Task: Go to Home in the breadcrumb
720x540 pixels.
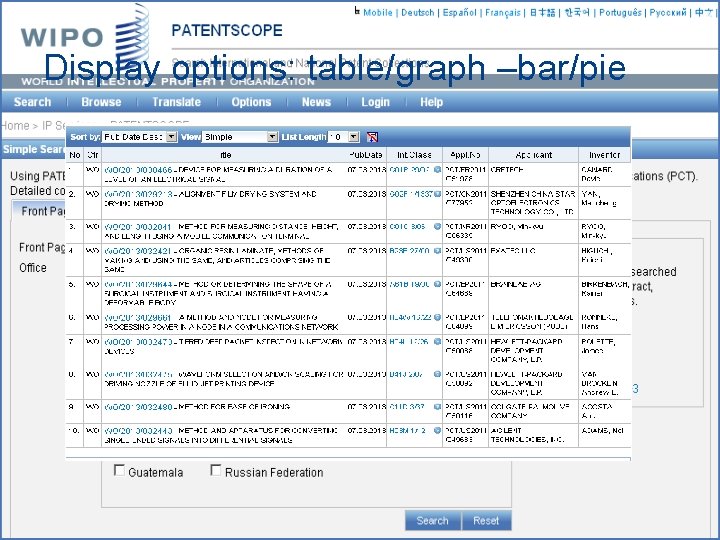Action: tap(15, 125)
